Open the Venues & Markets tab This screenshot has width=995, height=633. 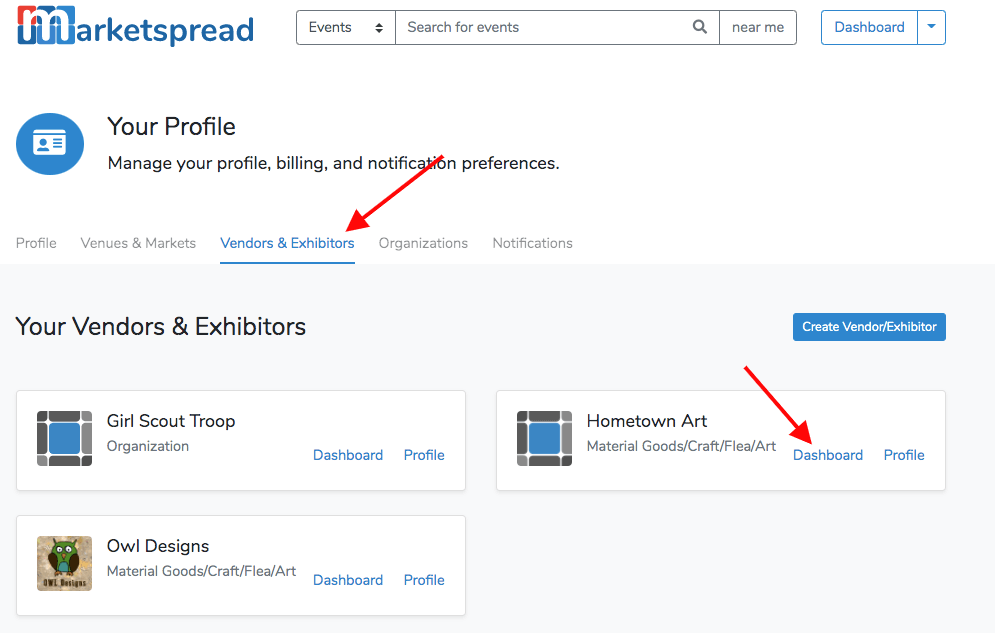pyautogui.click(x=138, y=243)
